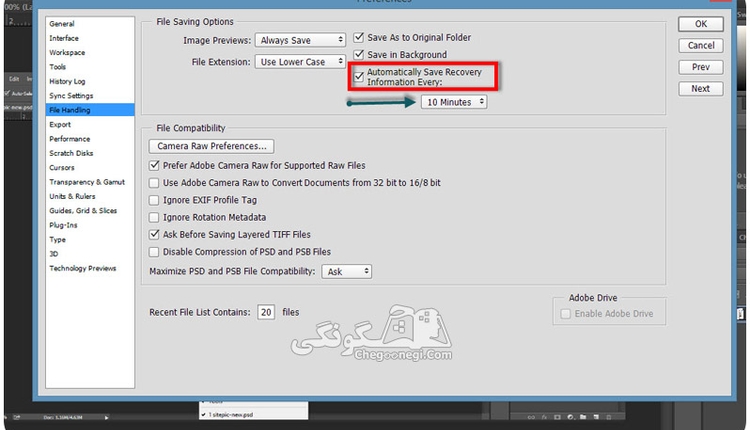The height and width of the screenshot is (430, 750).
Task: Click the fx layer style icon
Action: tap(544, 417)
